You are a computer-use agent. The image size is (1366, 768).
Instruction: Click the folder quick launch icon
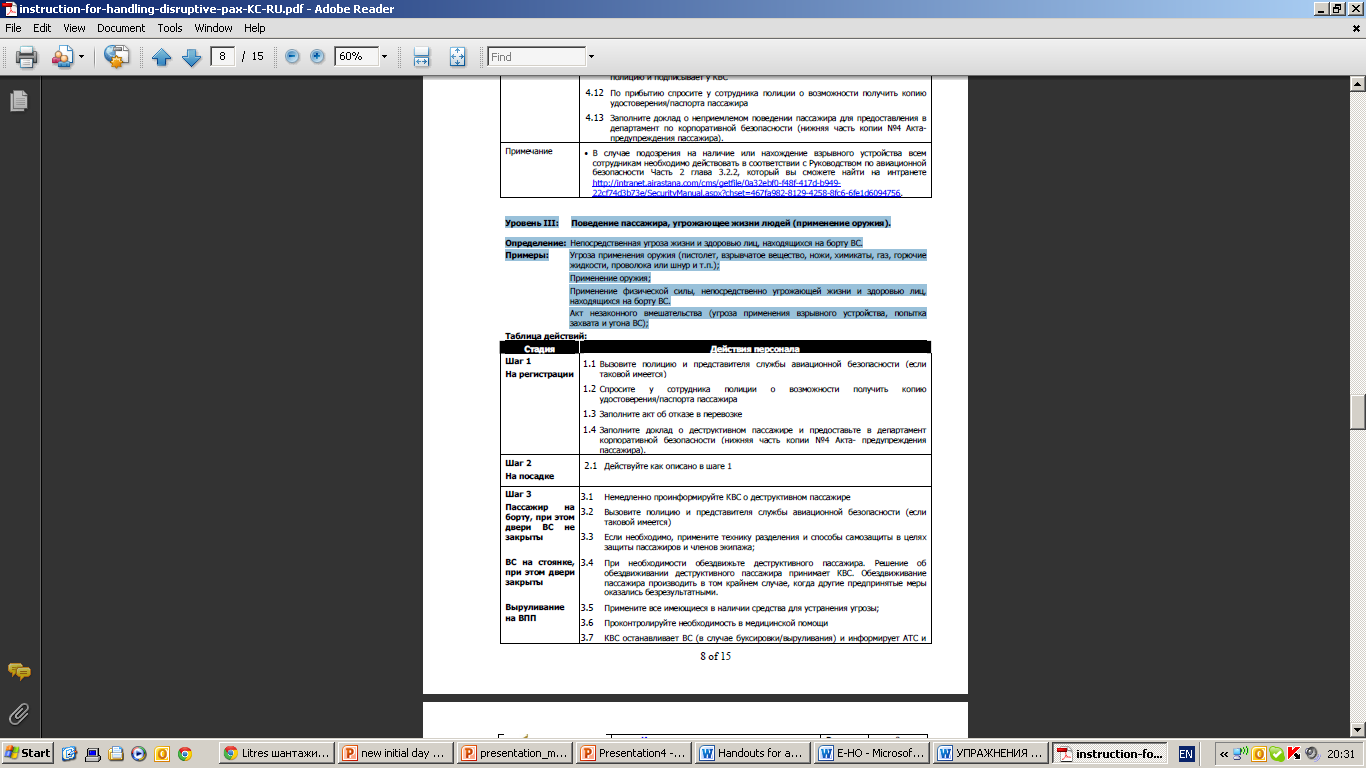[115, 754]
